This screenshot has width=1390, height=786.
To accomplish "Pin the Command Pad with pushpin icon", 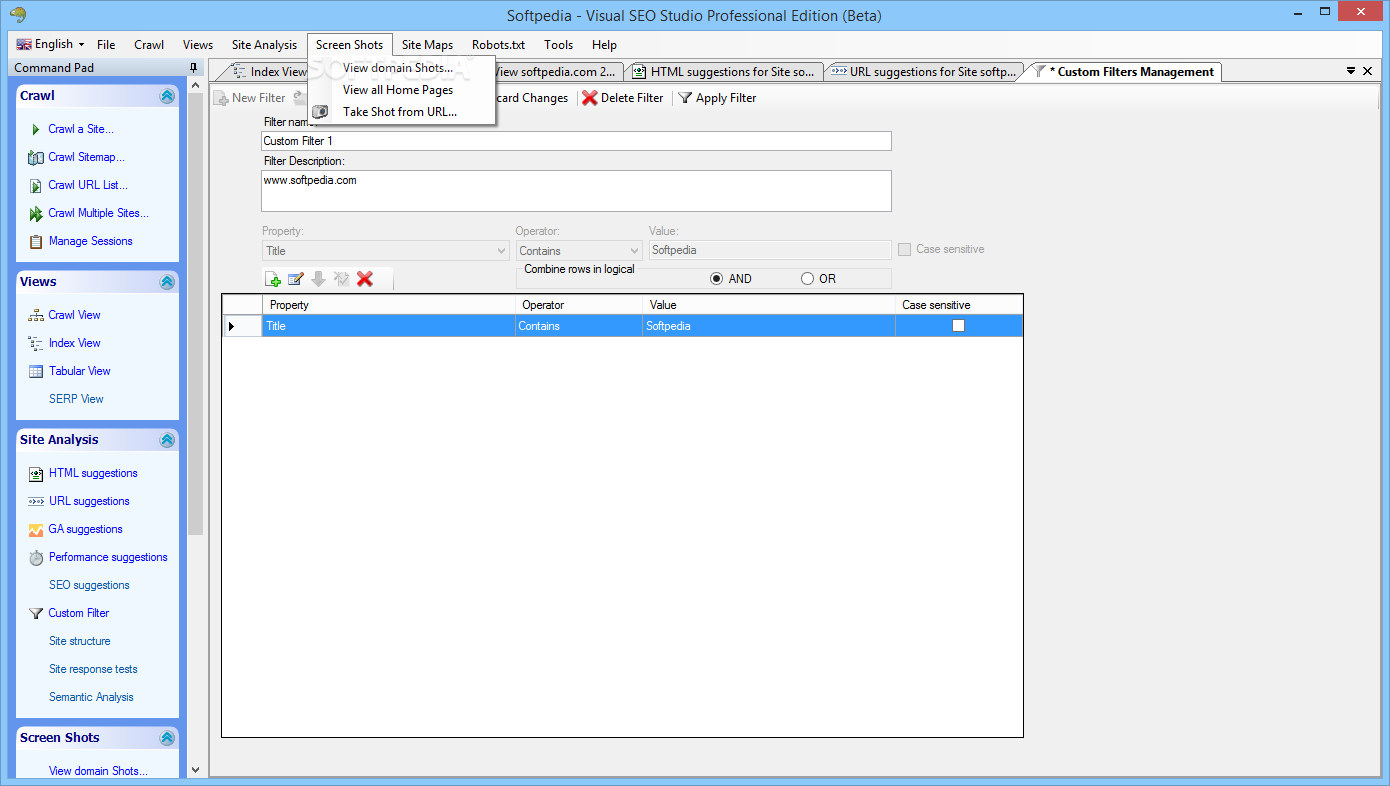I will pos(193,68).
